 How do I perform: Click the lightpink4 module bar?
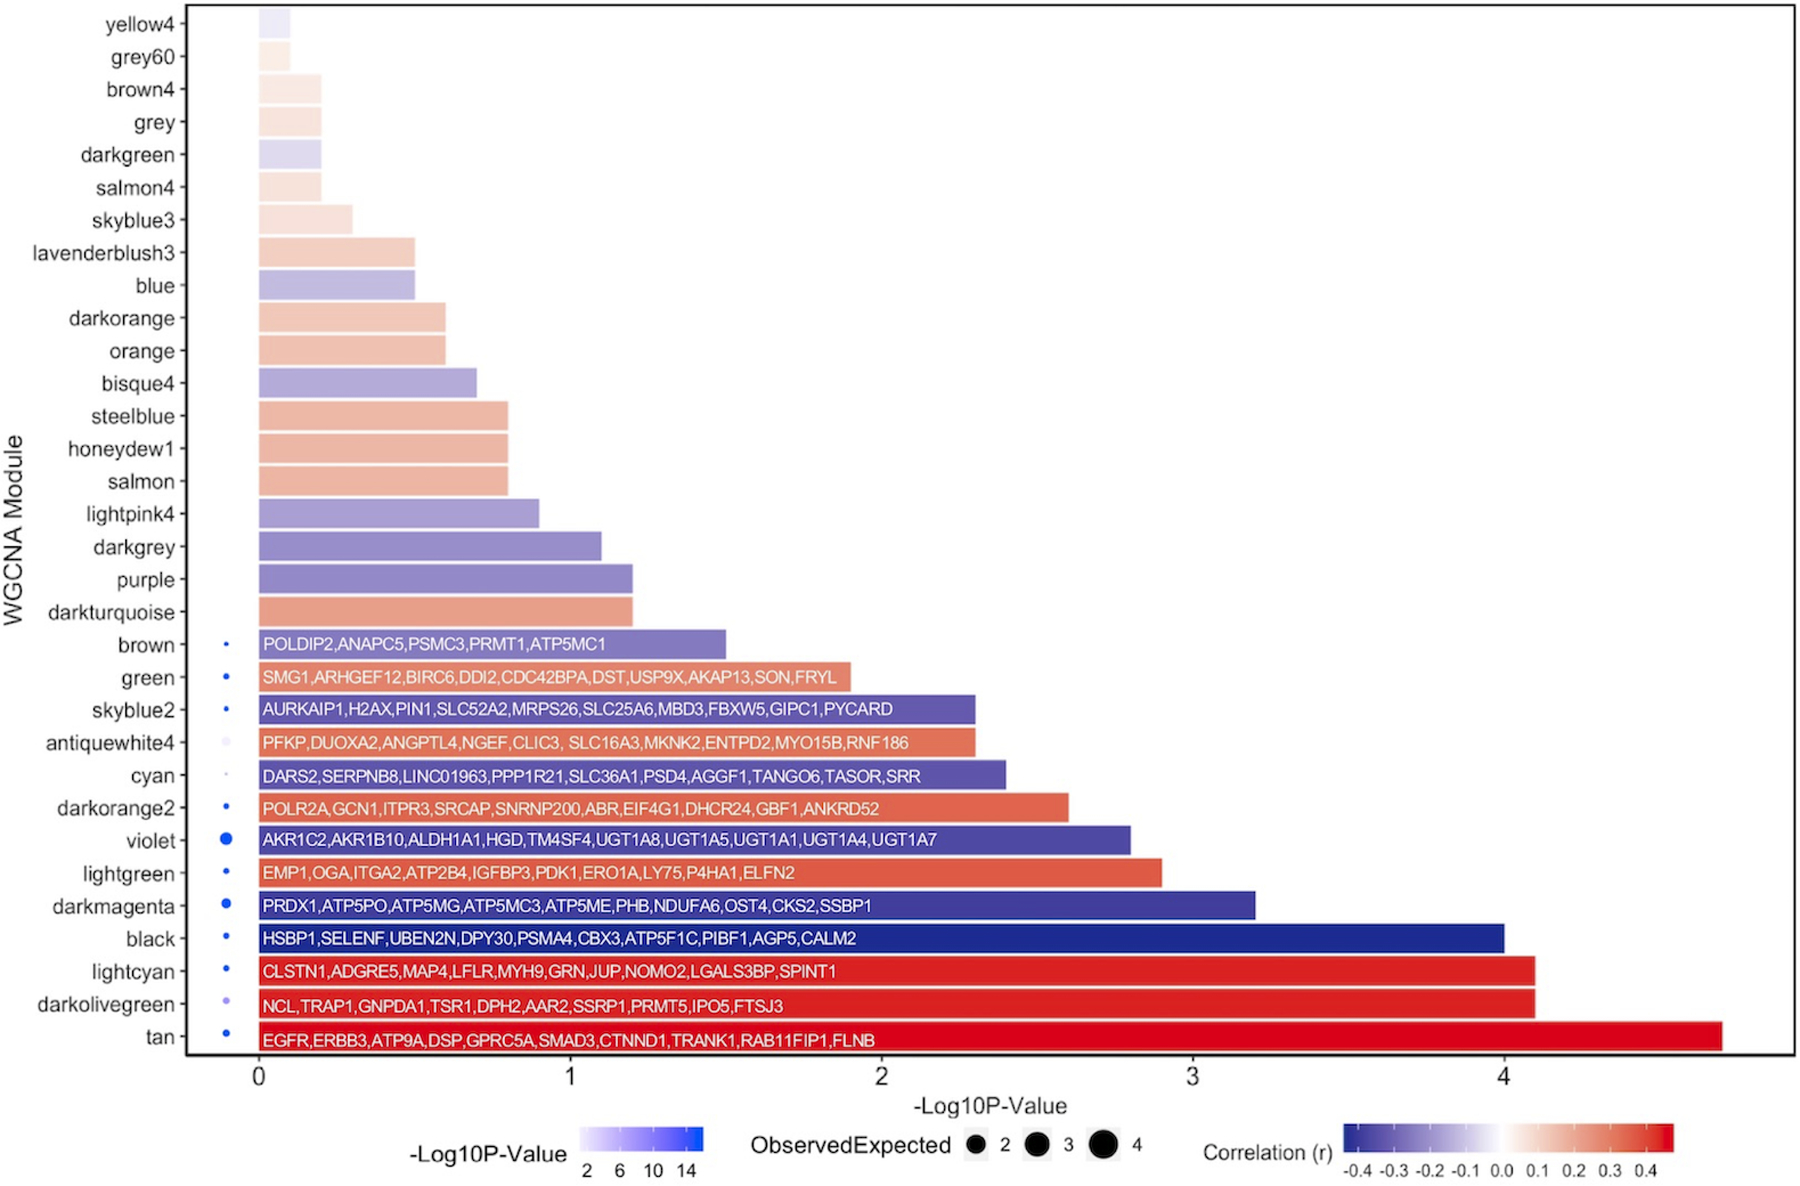click(399, 513)
